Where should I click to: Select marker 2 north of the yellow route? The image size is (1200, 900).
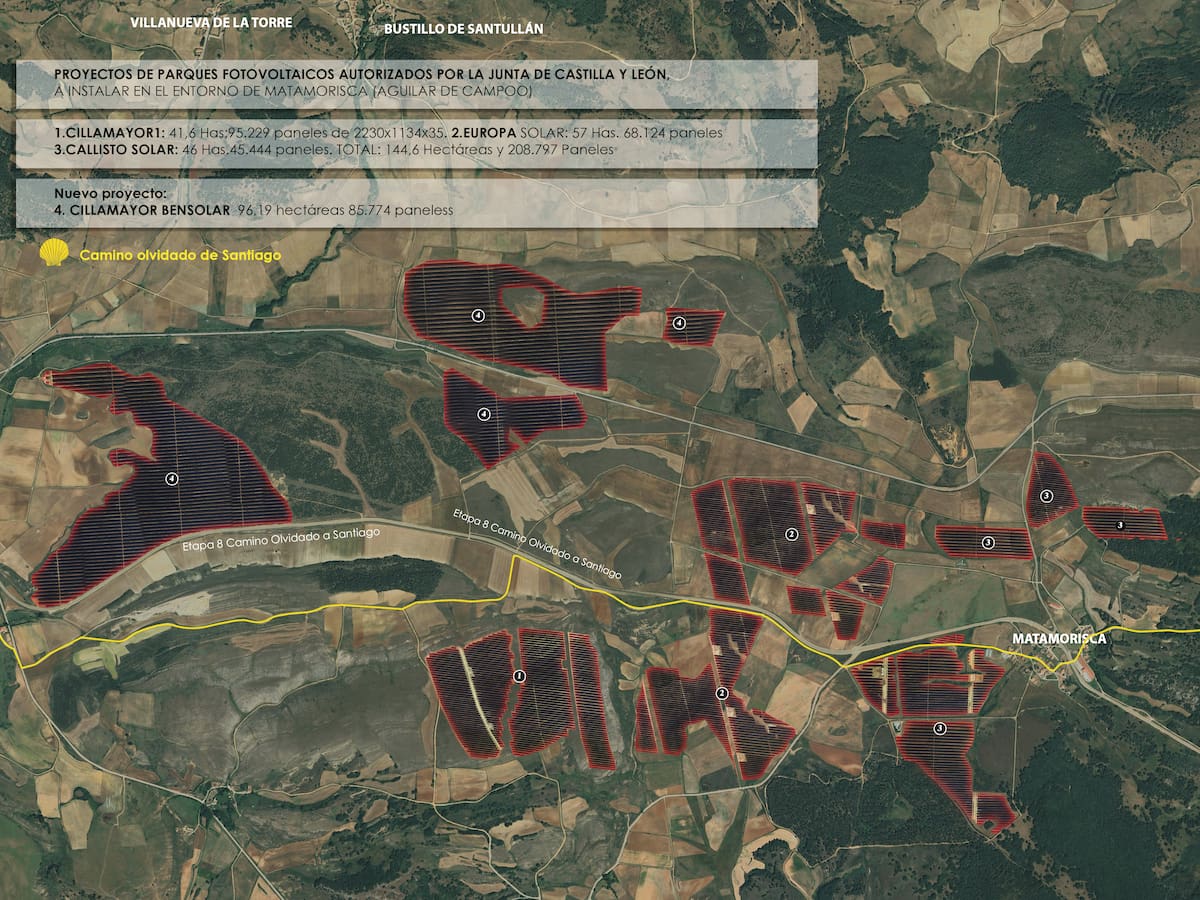791,534
